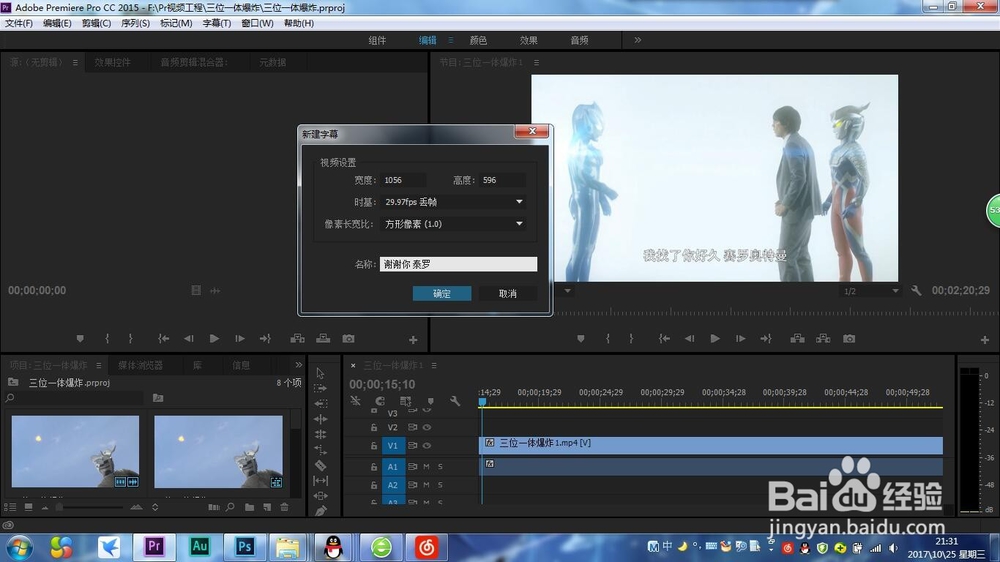This screenshot has height=562, width=1000.
Task: Open playback resolution 1/2 dropdown
Action: [871, 291]
